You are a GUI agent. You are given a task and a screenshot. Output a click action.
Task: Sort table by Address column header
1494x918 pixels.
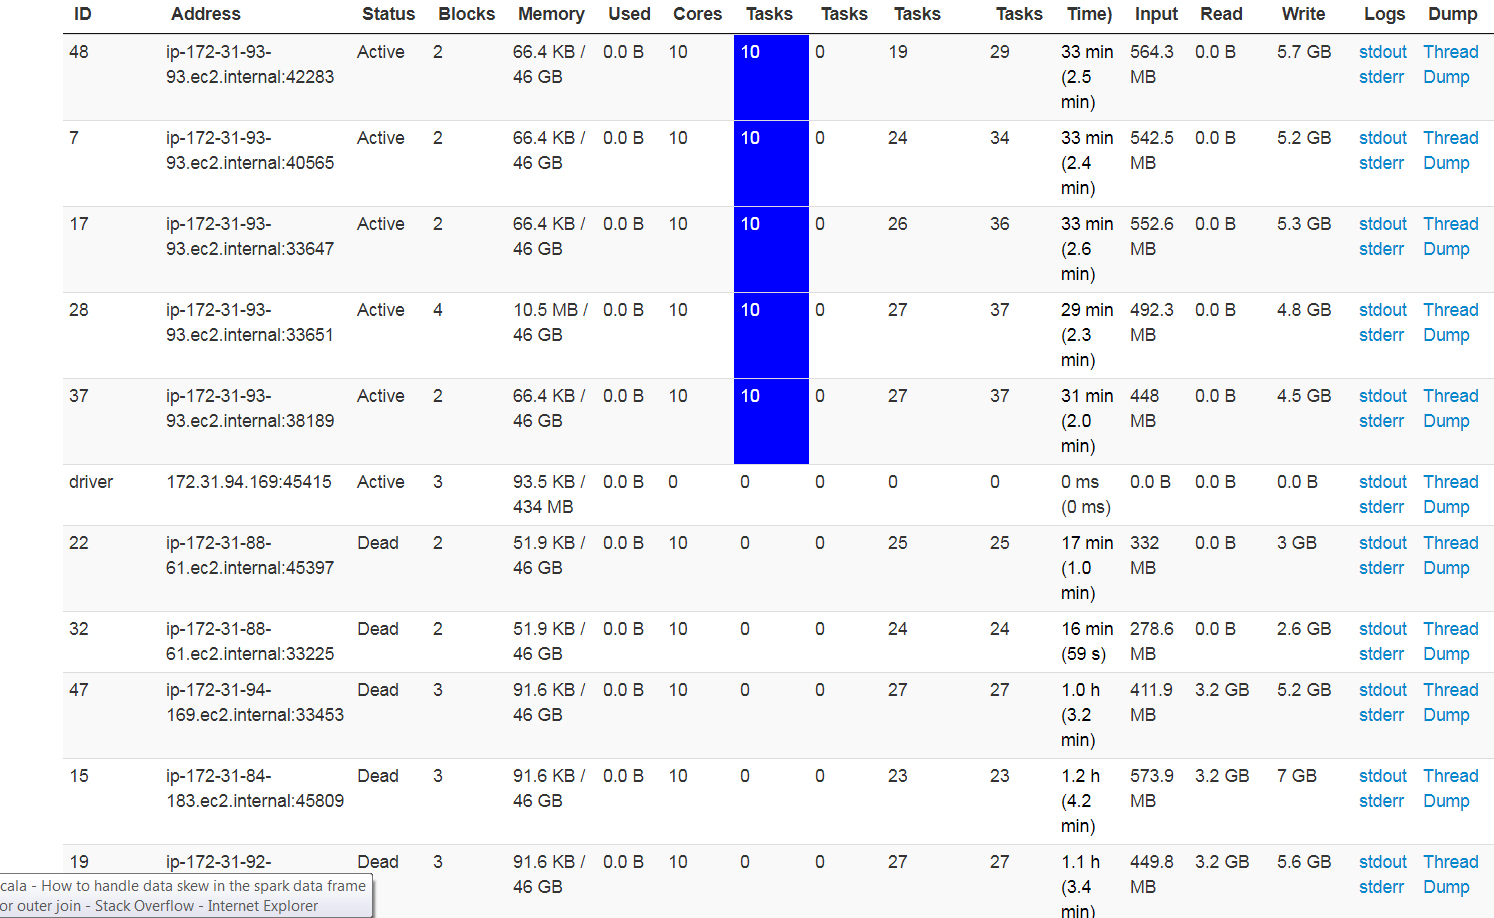click(205, 14)
